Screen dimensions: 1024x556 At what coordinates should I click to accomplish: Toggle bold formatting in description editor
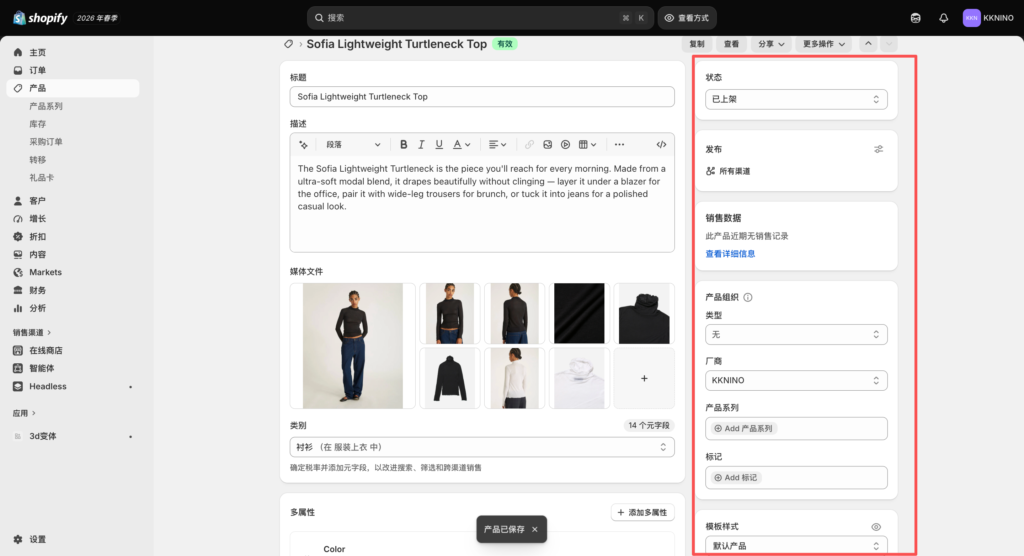tap(404, 144)
